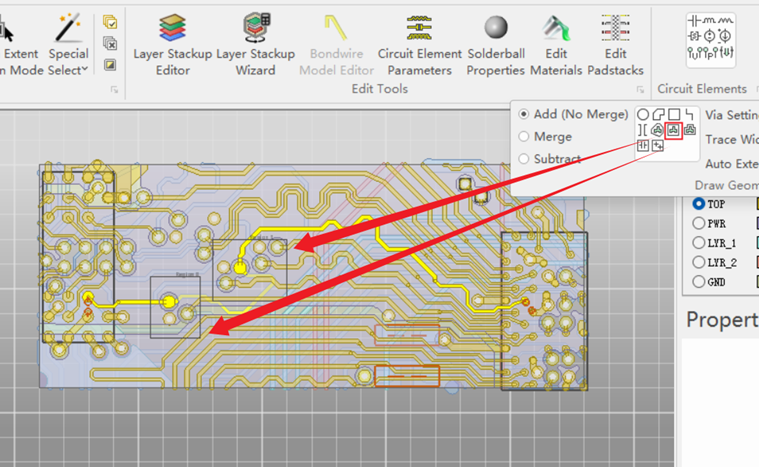The width and height of the screenshot is (759, 467).
Task: Expand the selection group dialog launcher
Action: tap(114, 91)
